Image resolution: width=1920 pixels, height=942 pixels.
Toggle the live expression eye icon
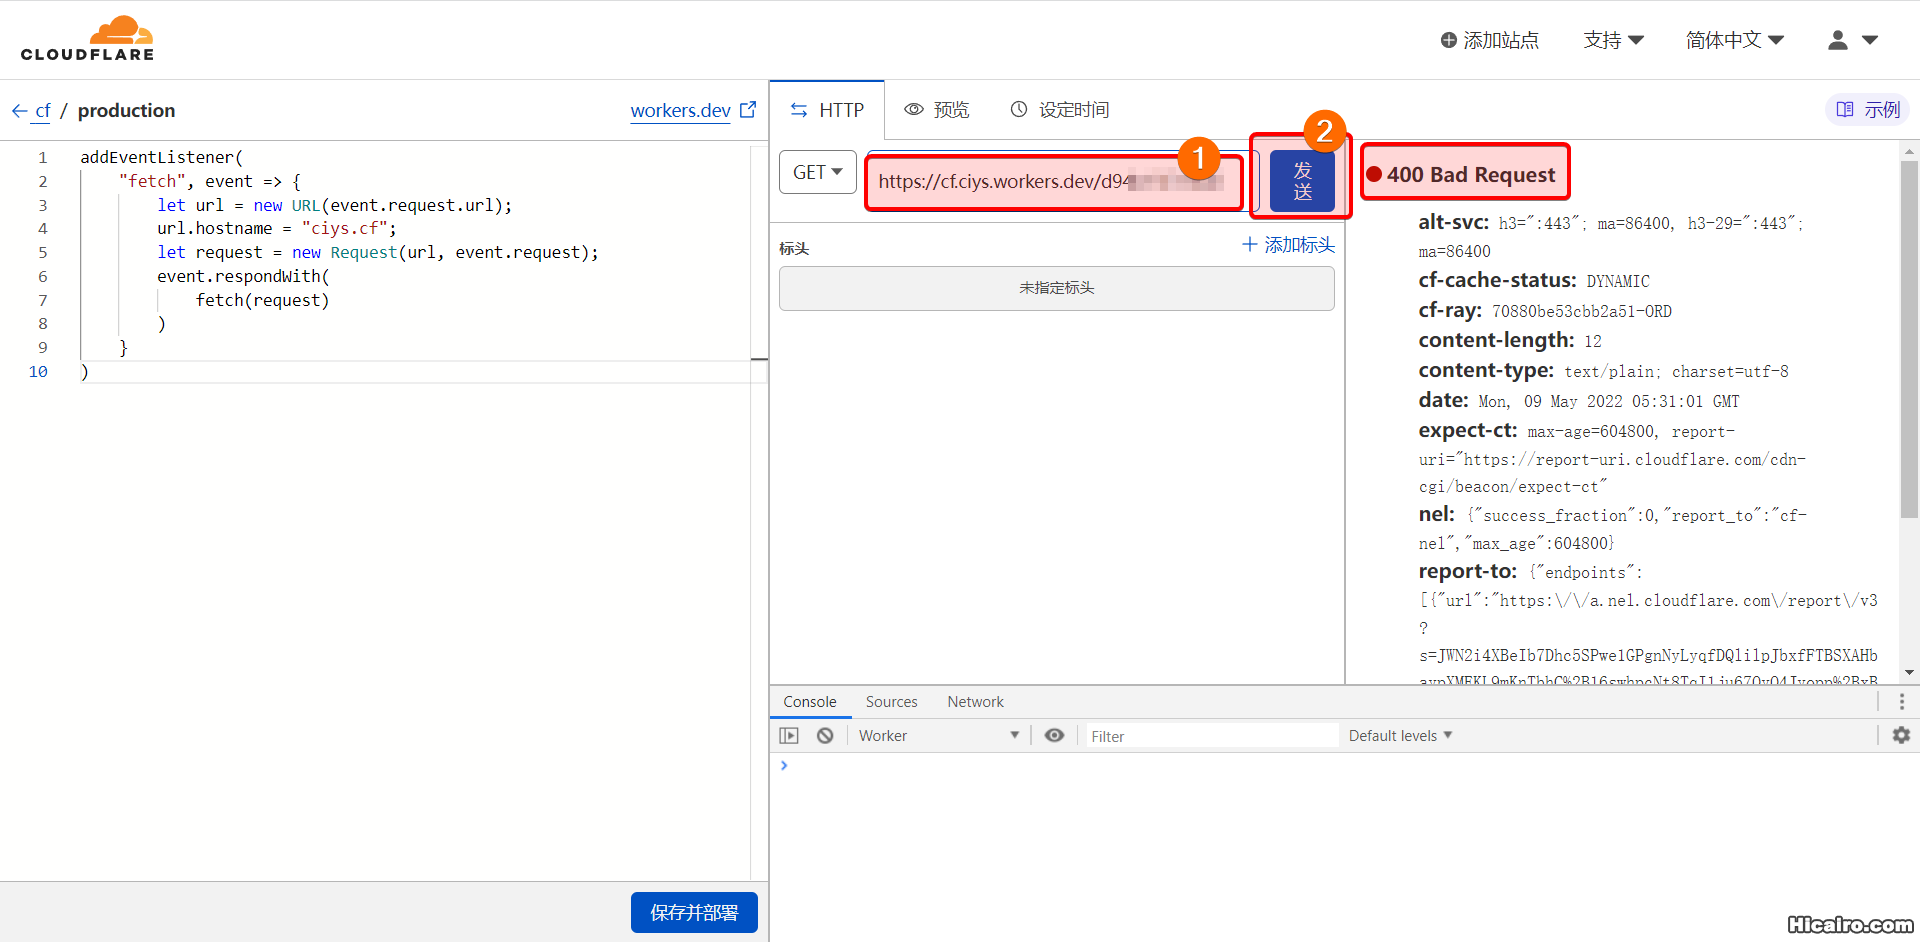tap(1054, 736)
